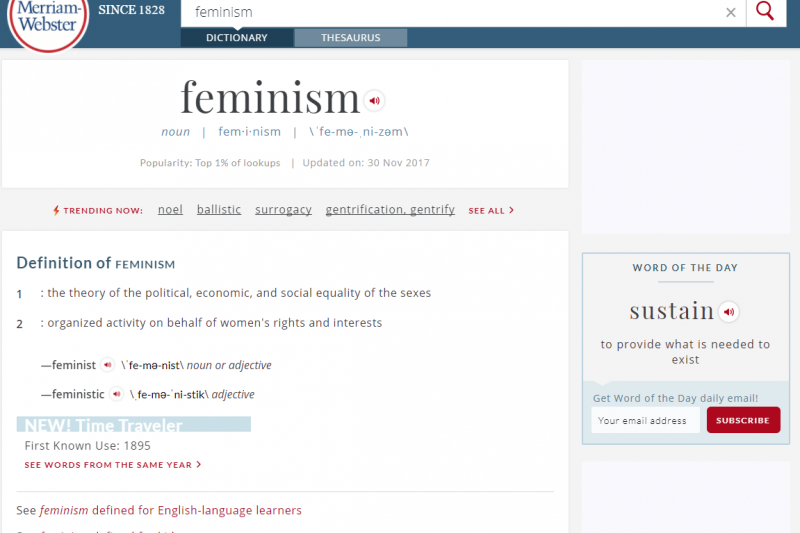The image size is (800, 533).
Task: Open the trending word noel
Action: pos(170,210)
